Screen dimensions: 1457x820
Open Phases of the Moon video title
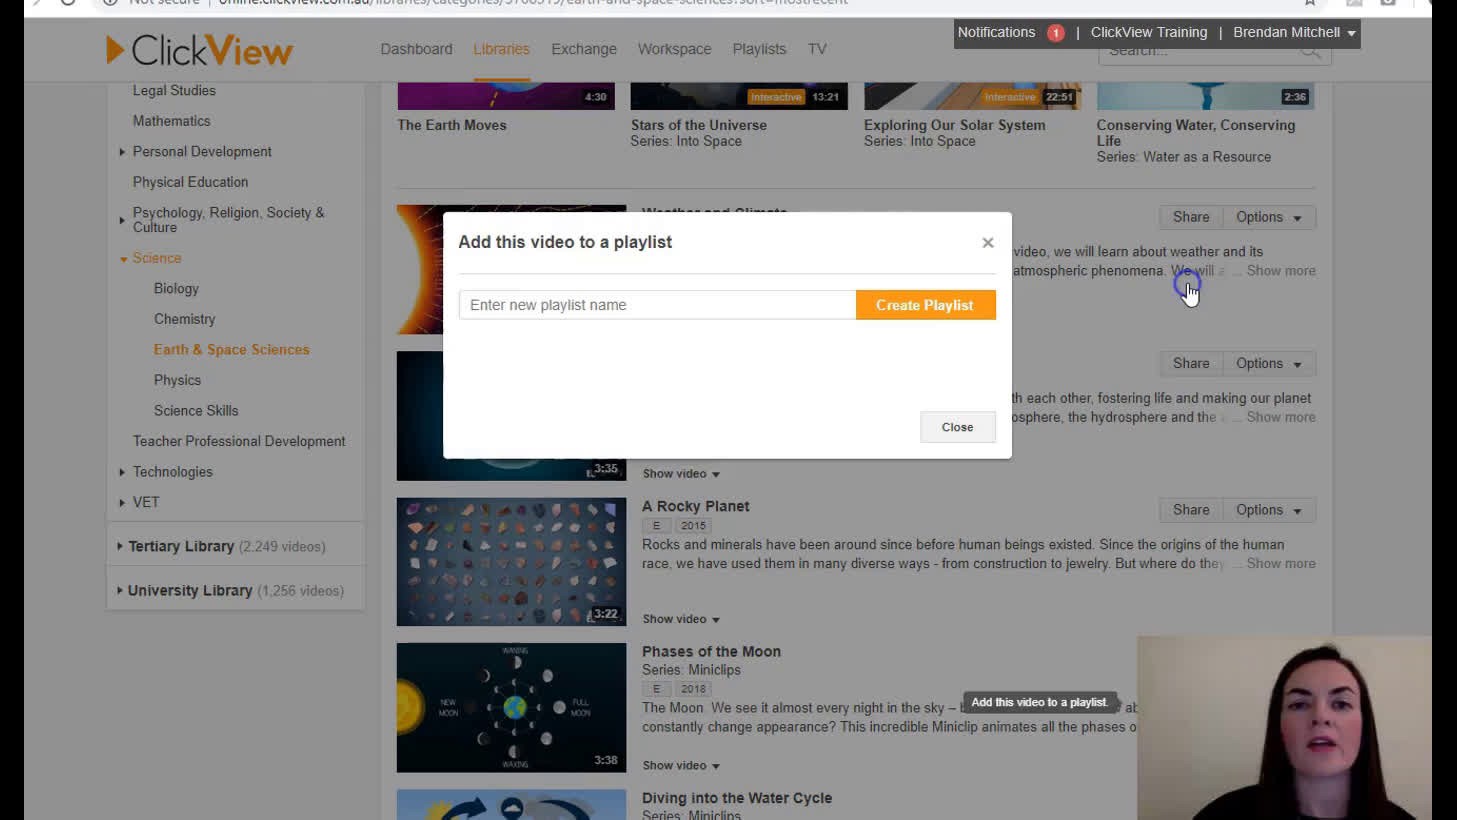[711, 652]
